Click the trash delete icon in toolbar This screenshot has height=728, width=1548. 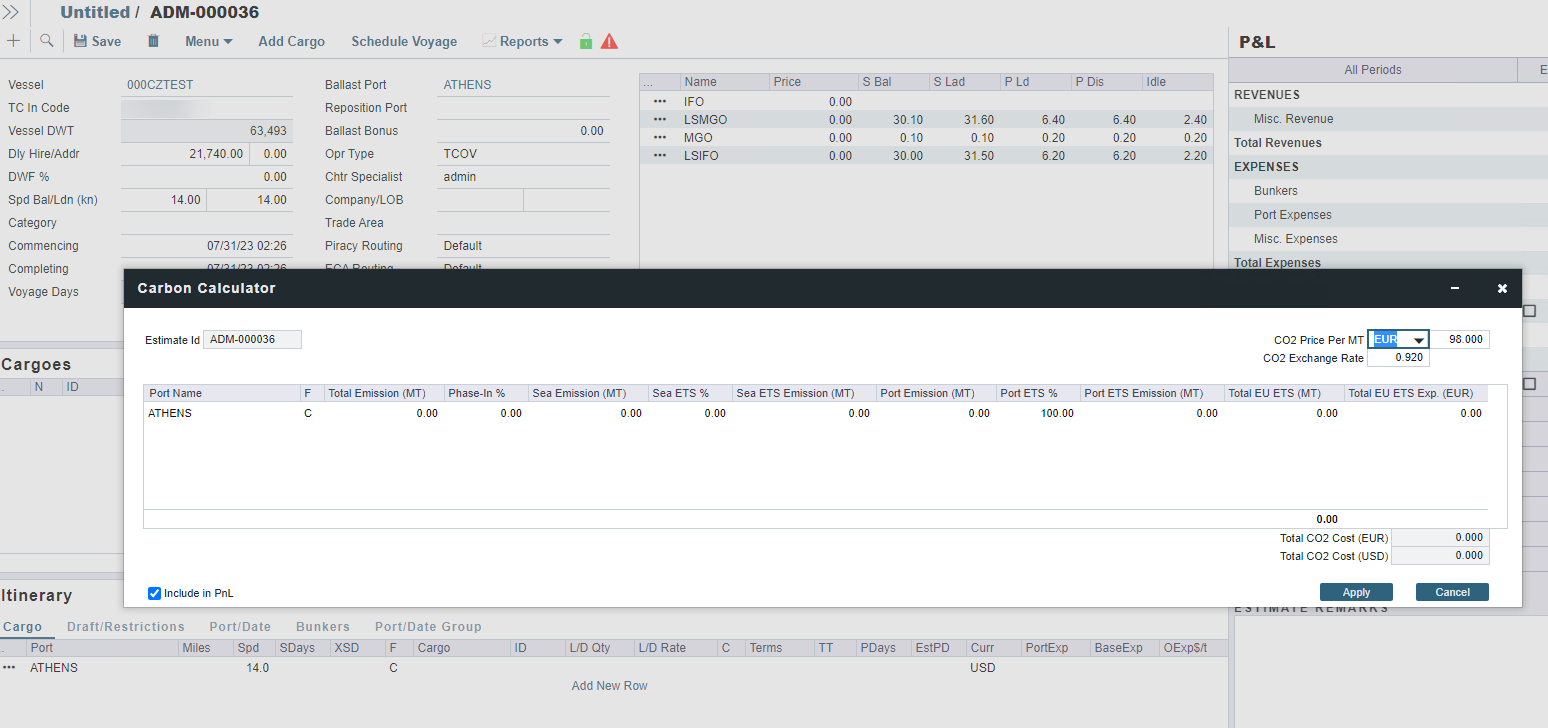tap(153, 41)
